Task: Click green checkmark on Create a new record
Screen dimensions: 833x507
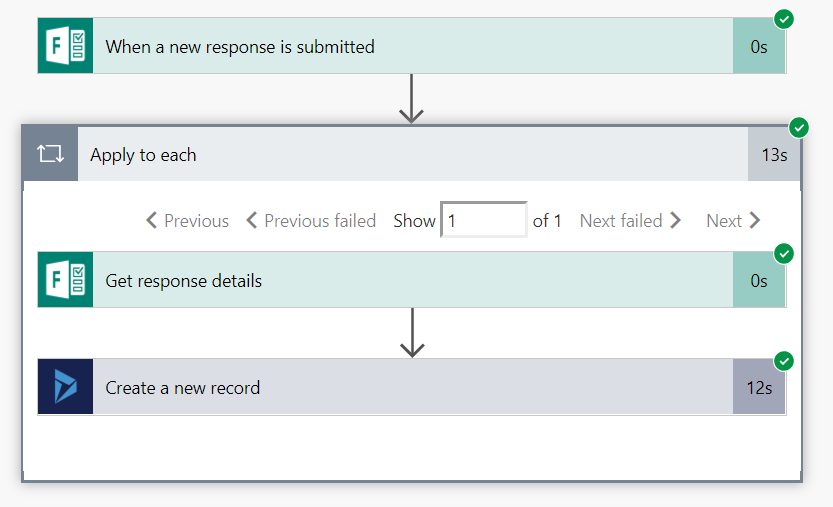Action: tap(784, 360)
